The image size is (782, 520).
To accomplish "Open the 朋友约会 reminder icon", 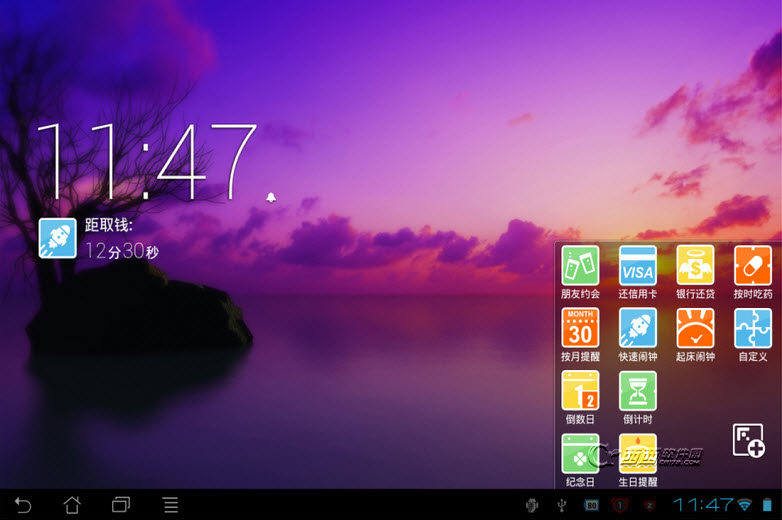I will coord(580,265).
